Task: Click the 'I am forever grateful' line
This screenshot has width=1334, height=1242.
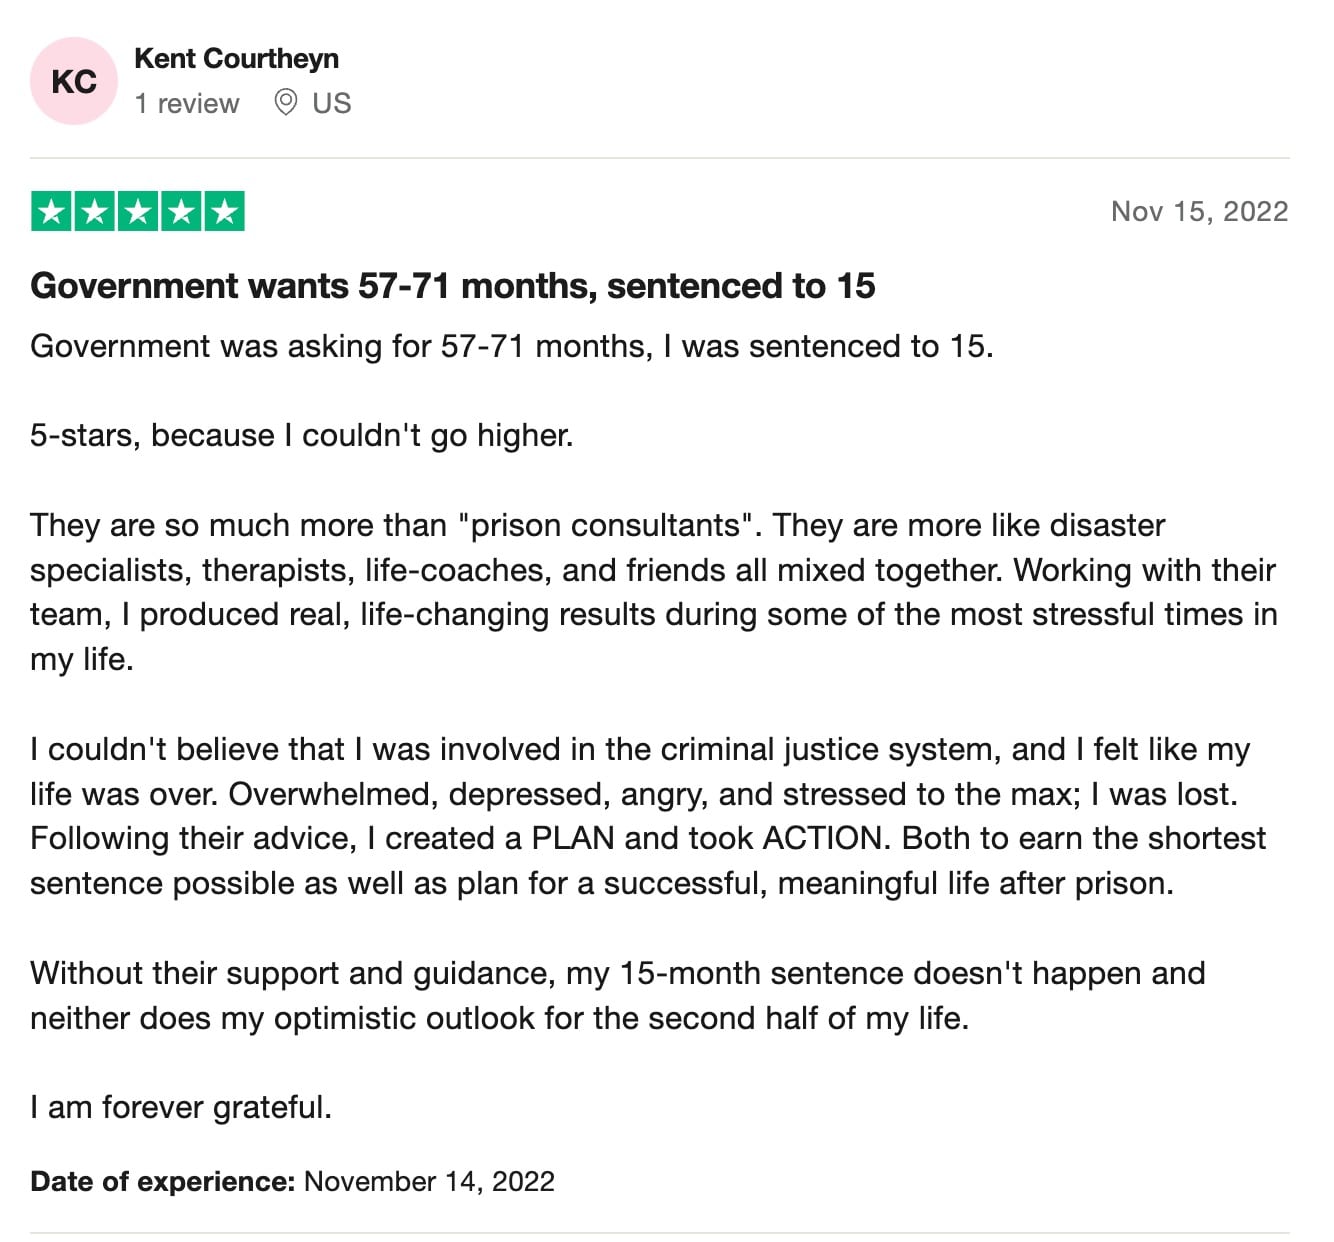Action: pyautogui.click(x=181, y=1107)
